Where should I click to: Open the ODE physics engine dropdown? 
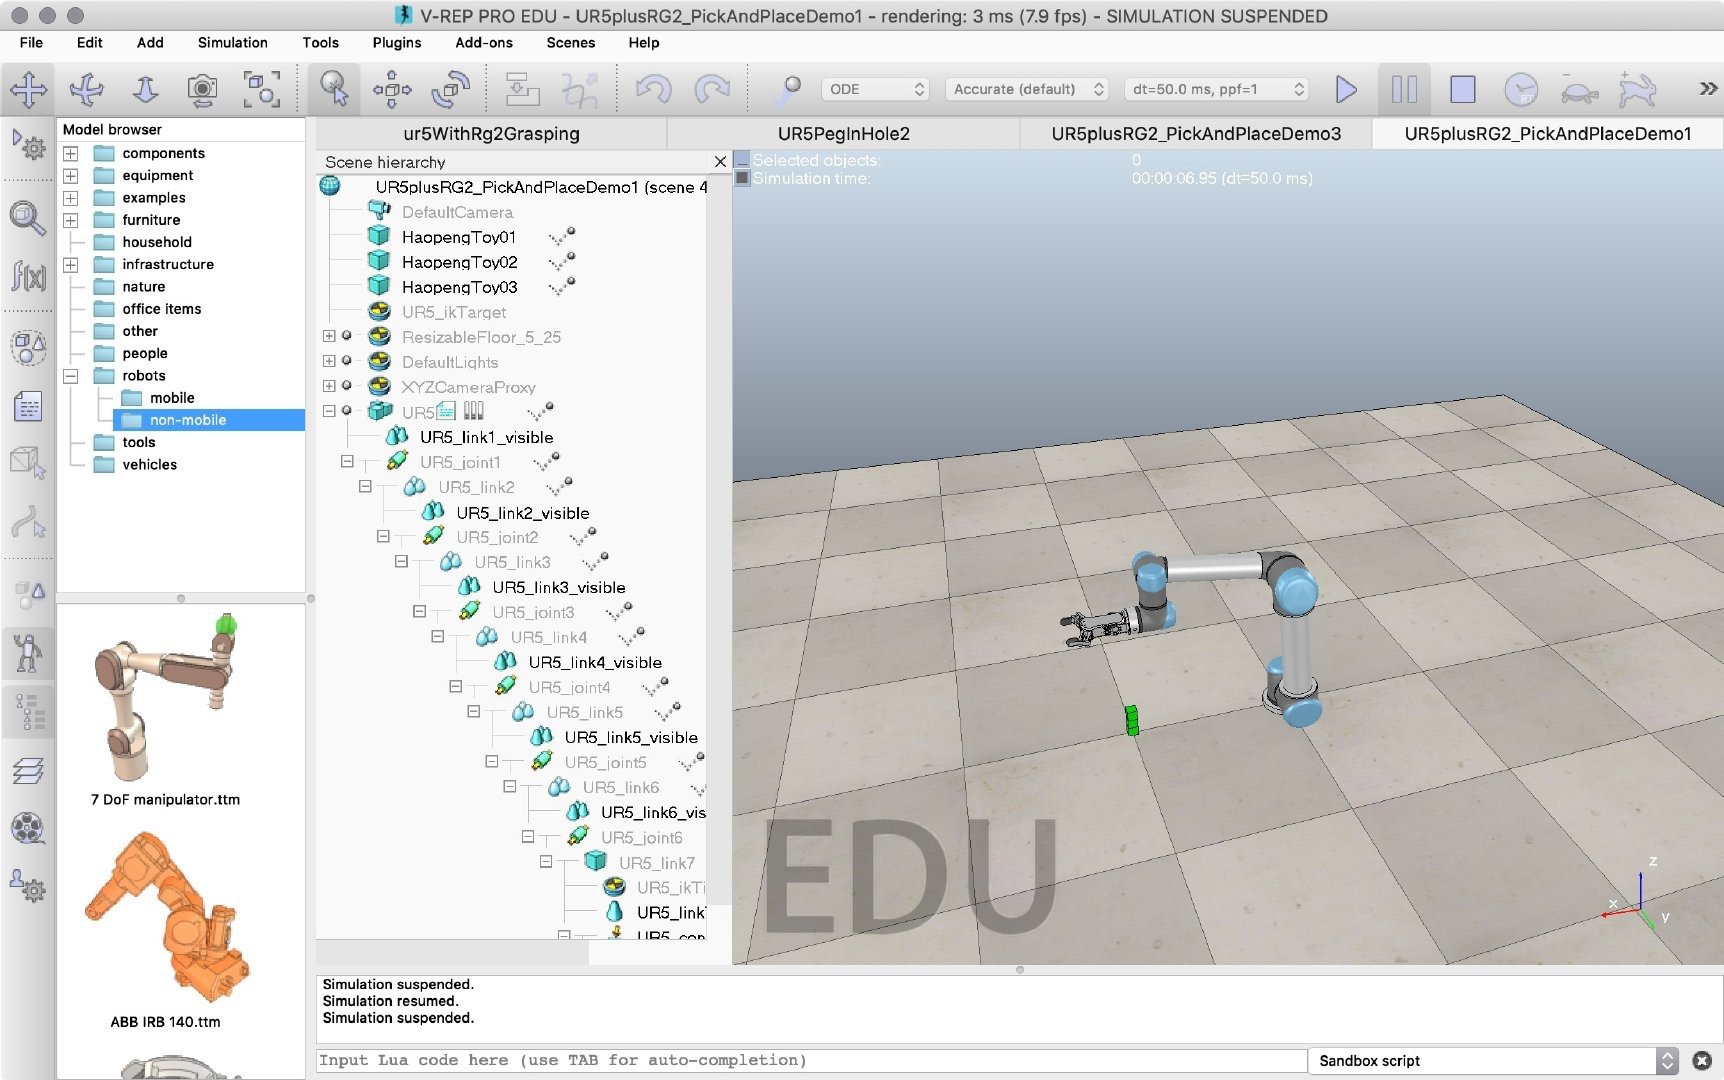pos(876,89)
